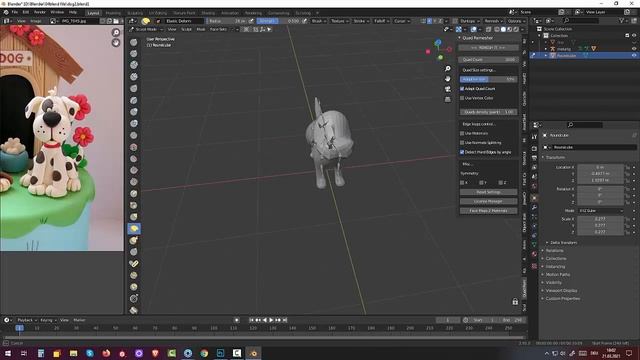This screenshot has width=640, height=360.
Task: Open the Falloff dropdown in header
Action: (381, 21)
